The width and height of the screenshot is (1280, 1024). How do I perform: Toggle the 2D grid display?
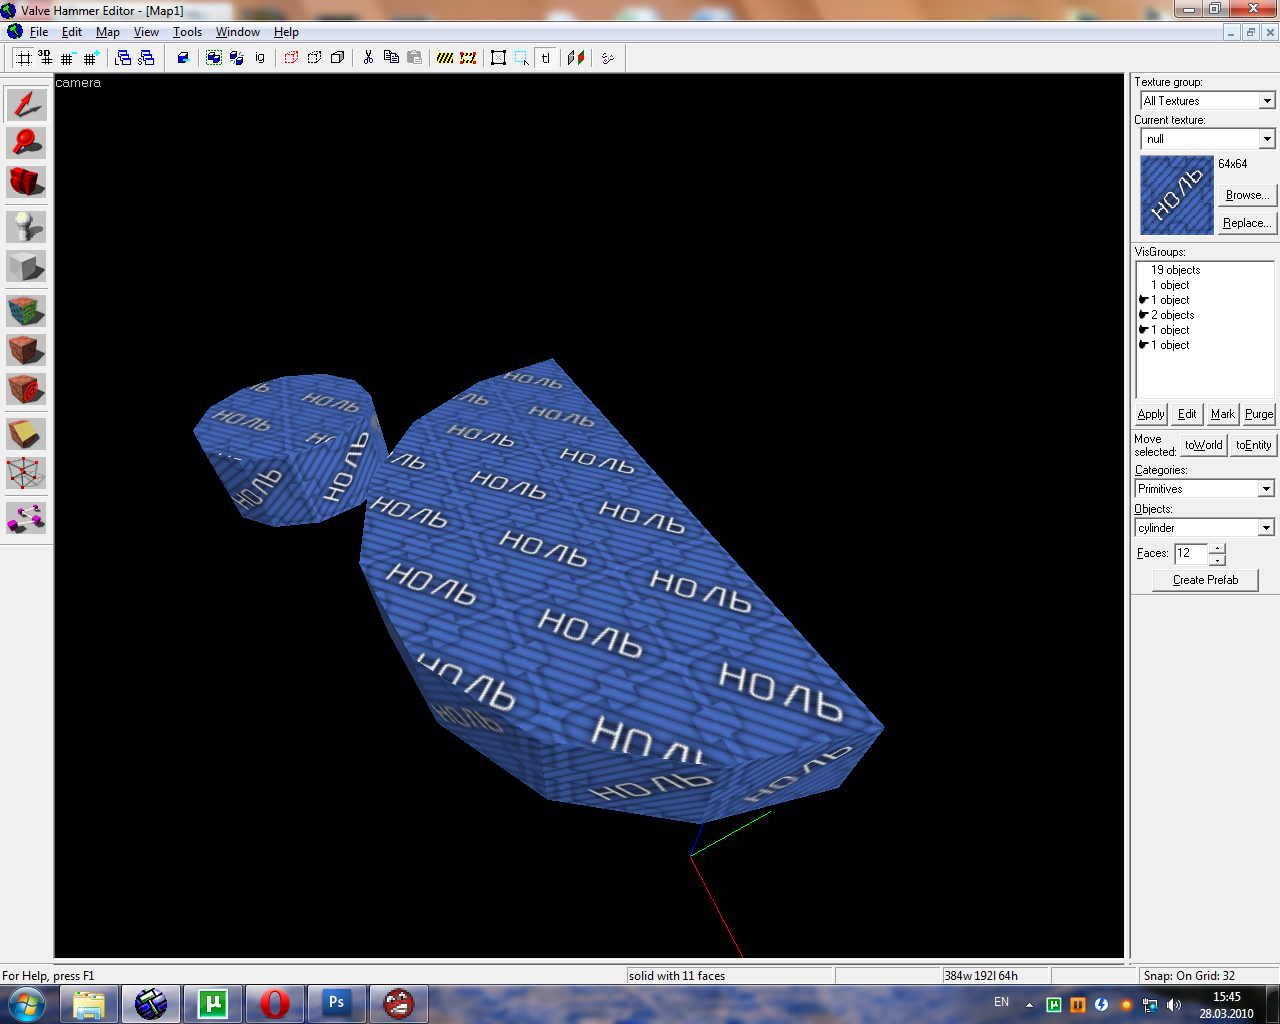[23, 58]
